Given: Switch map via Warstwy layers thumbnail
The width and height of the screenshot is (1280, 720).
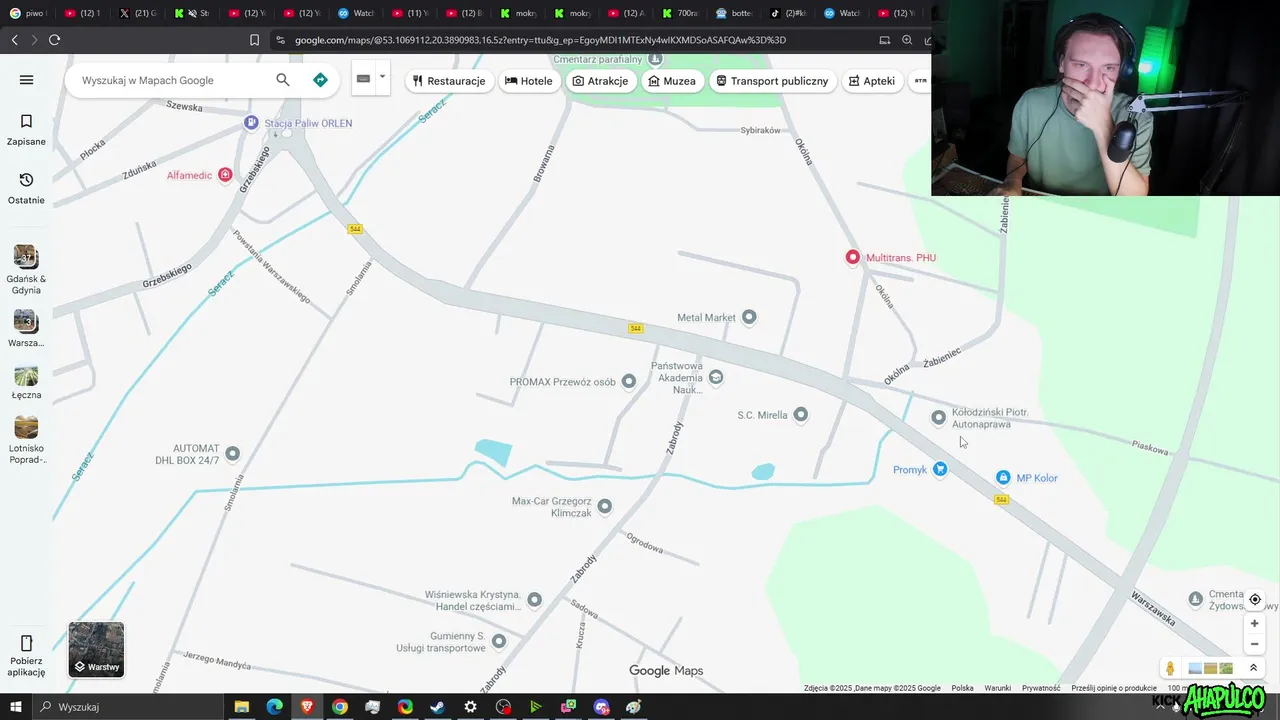Looking at the screenshot, I should (96, 649).
